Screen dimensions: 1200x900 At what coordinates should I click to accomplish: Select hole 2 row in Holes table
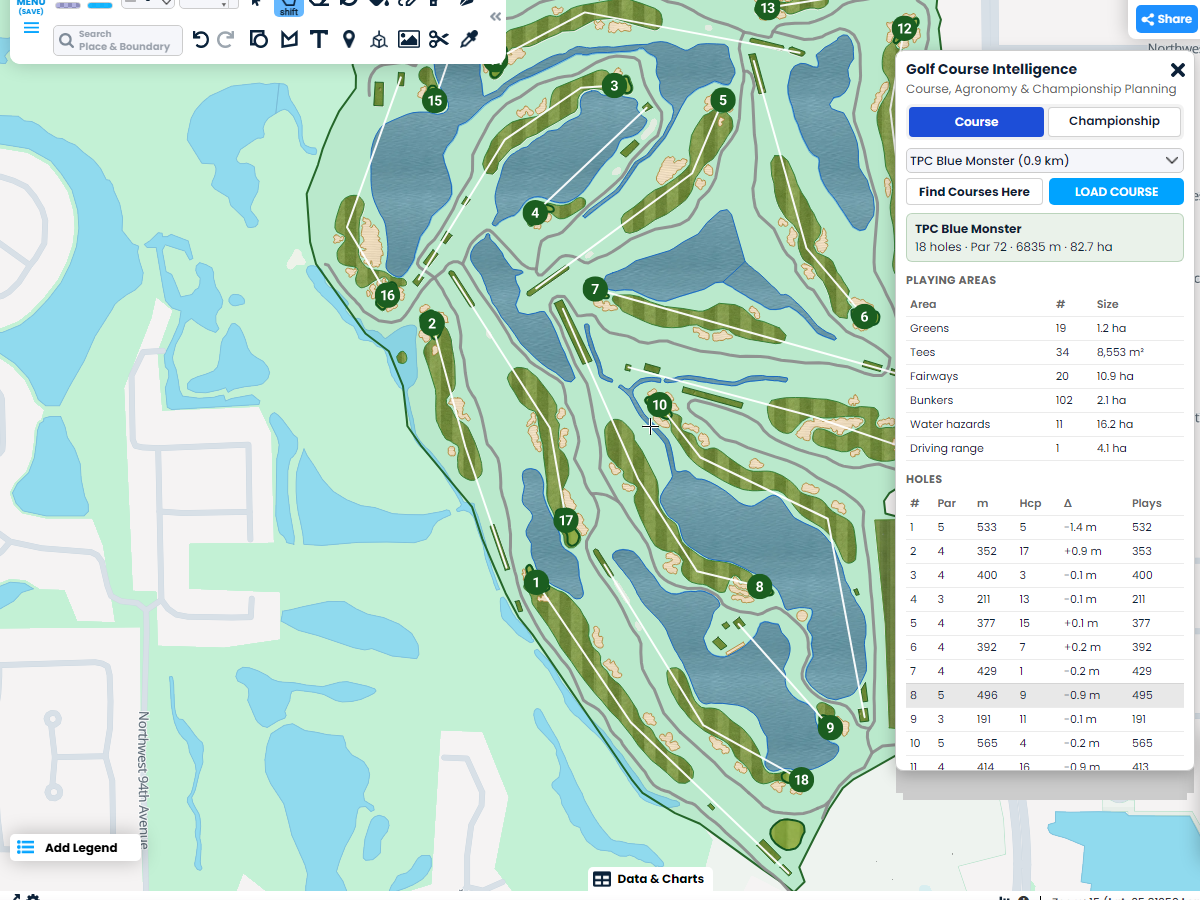pos(1045,551)
